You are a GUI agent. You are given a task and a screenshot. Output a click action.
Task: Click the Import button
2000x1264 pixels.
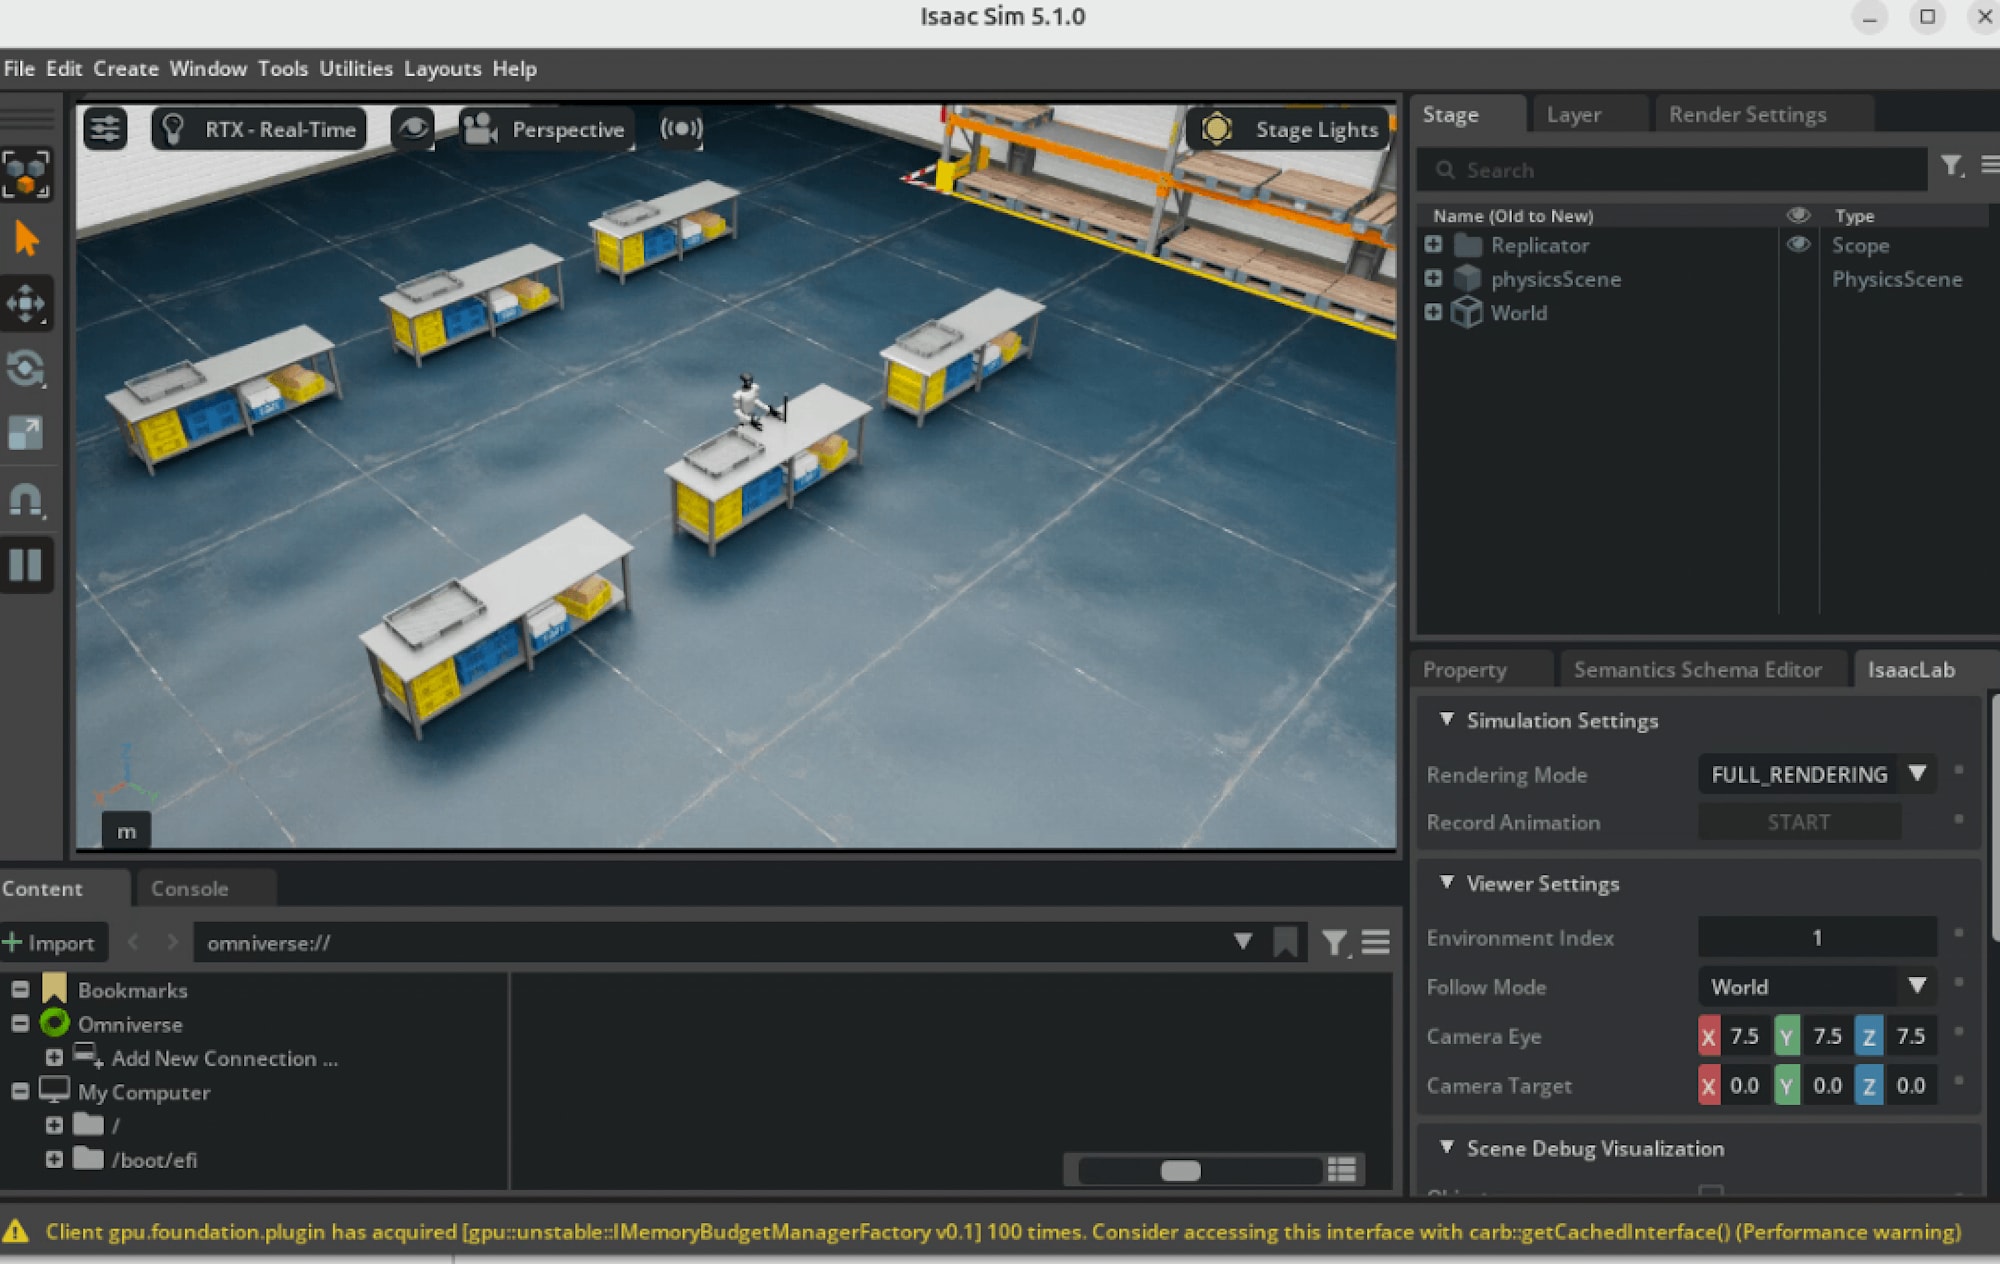tap(50, 942)
